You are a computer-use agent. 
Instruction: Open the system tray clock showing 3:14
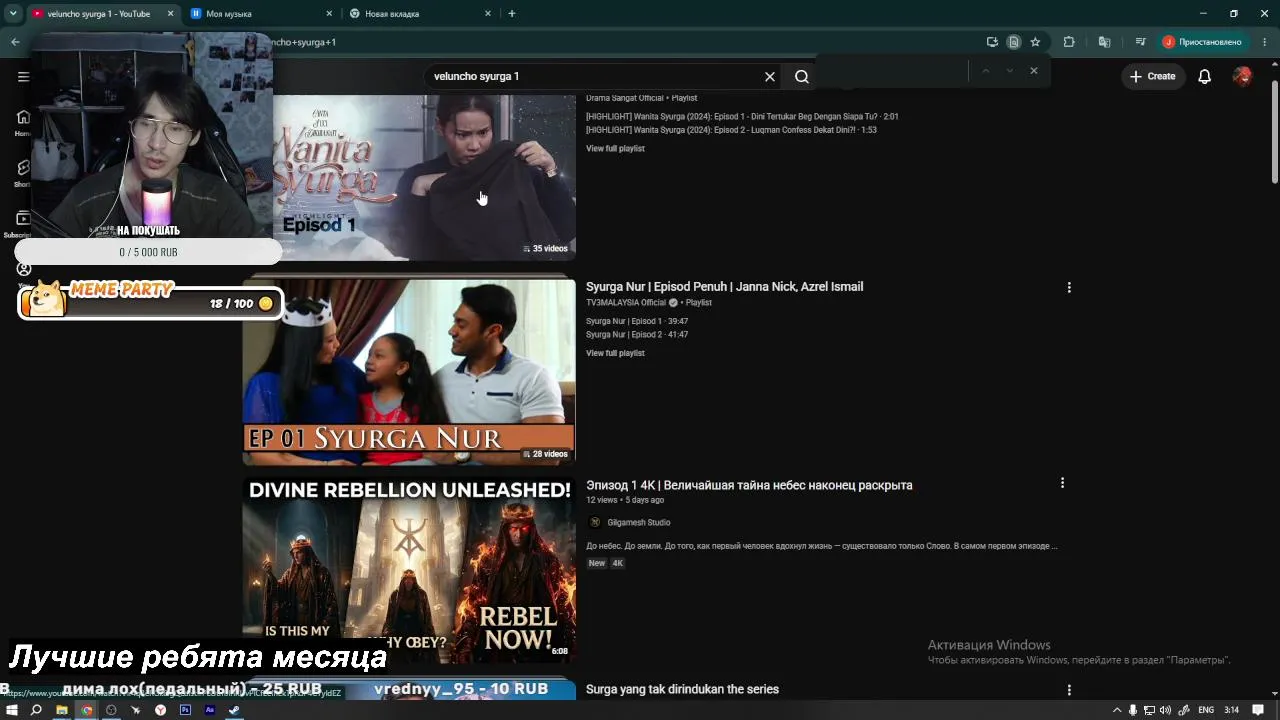(x=1232, y=710)
